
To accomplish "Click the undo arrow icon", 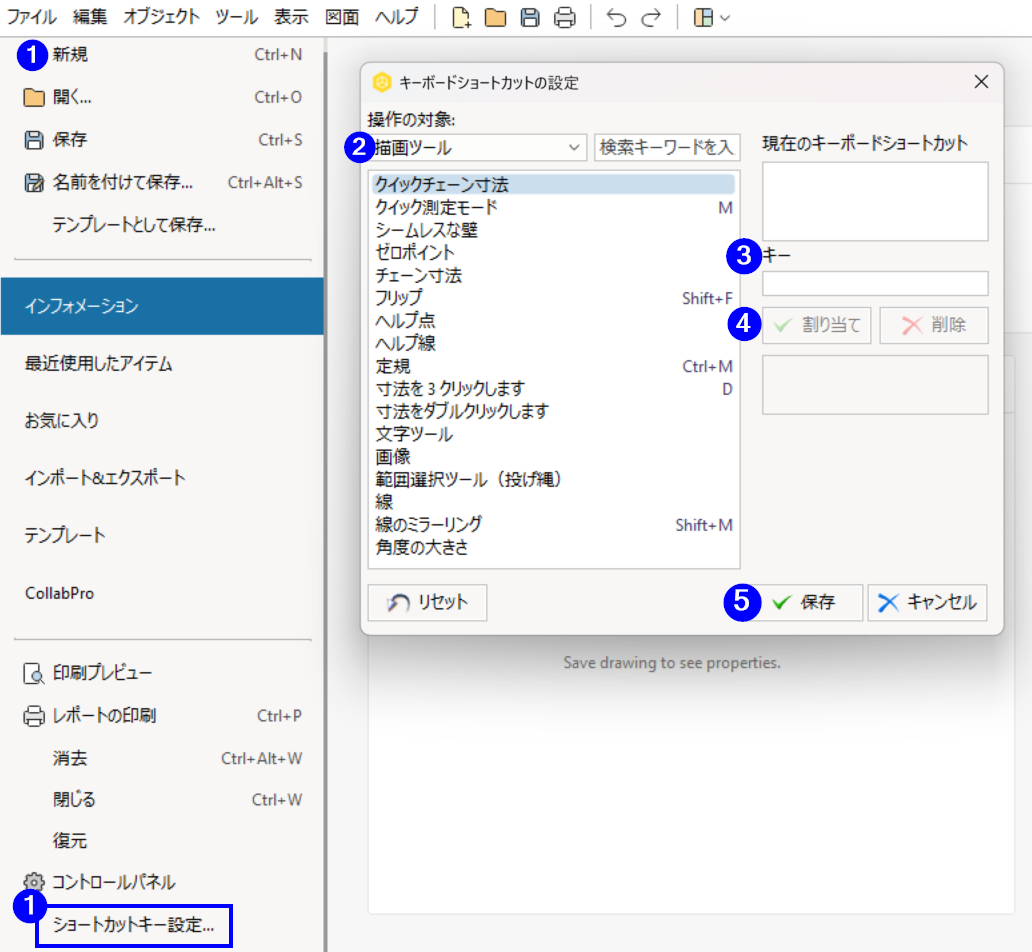I will 616,18.
